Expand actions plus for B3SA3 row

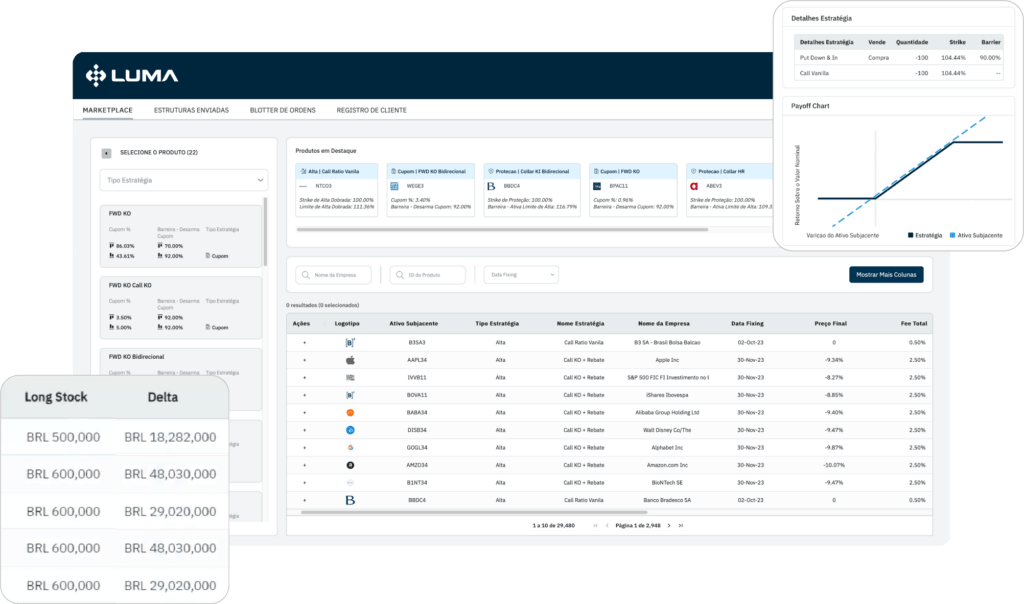[304, 342]
